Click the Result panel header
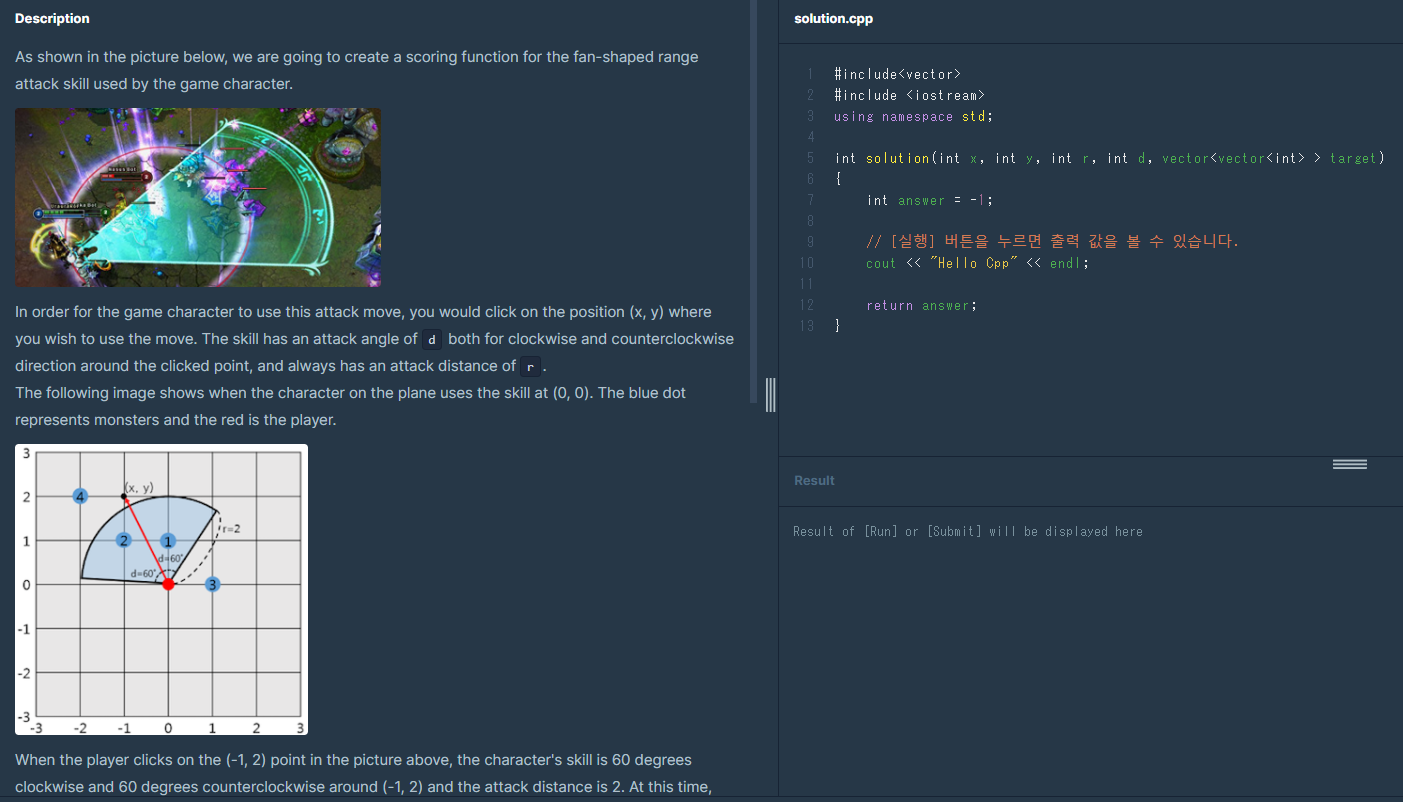The width and height of the screenshot is (1403, 802). click(x=814, y=480)
